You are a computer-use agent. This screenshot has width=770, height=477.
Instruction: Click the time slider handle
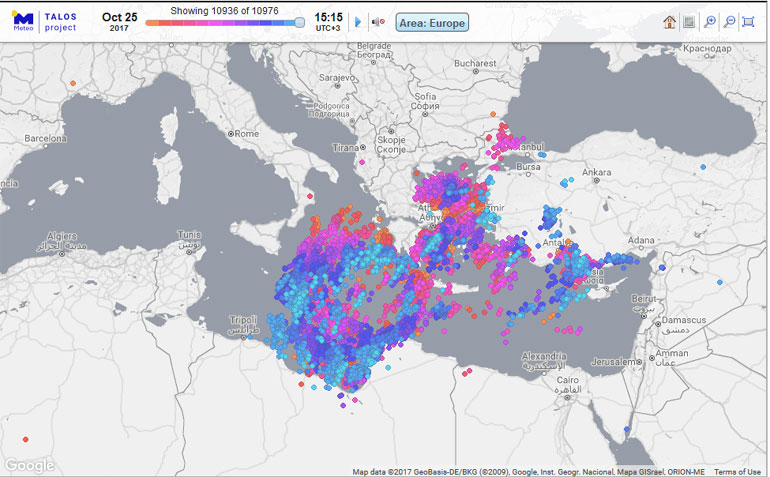299,22
